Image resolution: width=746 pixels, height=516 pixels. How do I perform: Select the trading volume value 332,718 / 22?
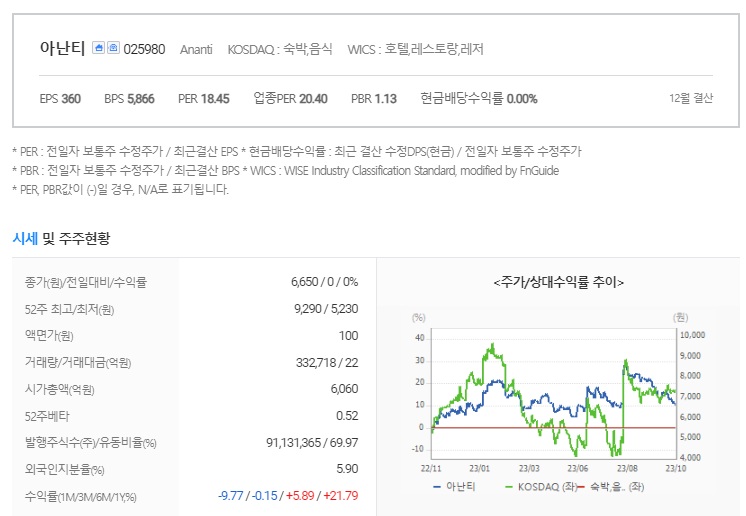click(x=327, y=363)
